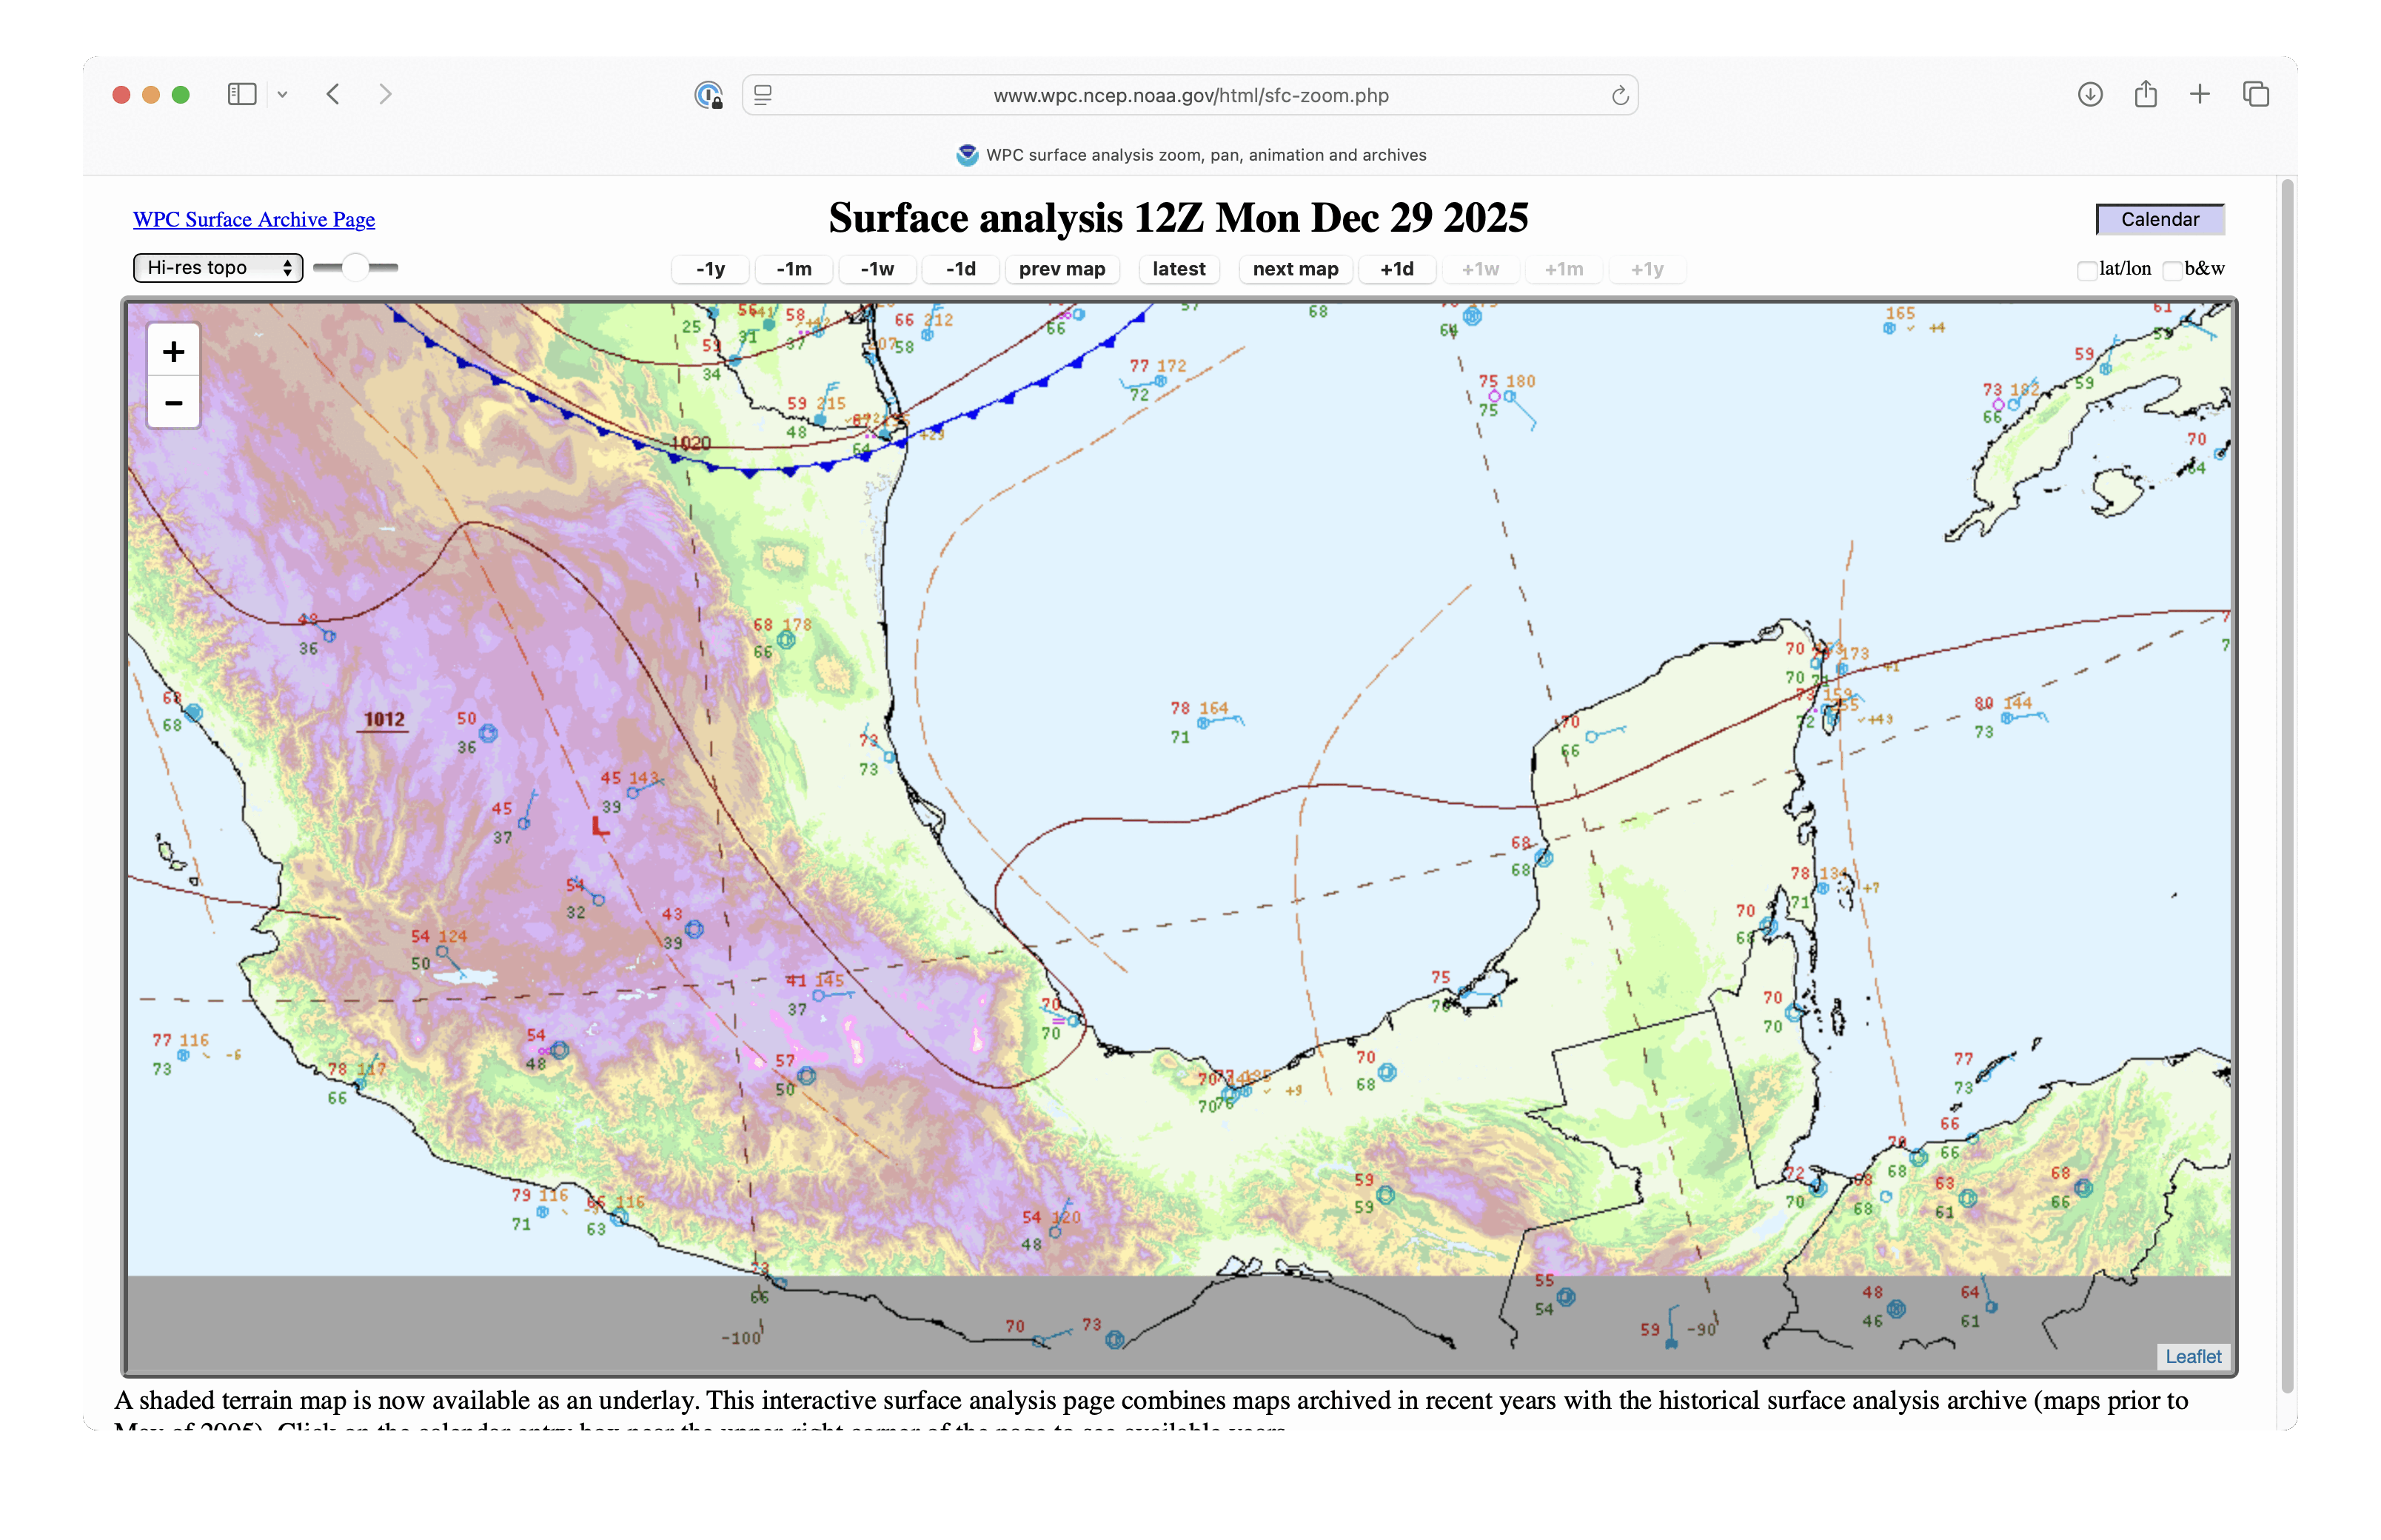This screenshot has width=2381, height=1540.
Task: Toggle the Safari sidebar icon
Action: [242, 95]
